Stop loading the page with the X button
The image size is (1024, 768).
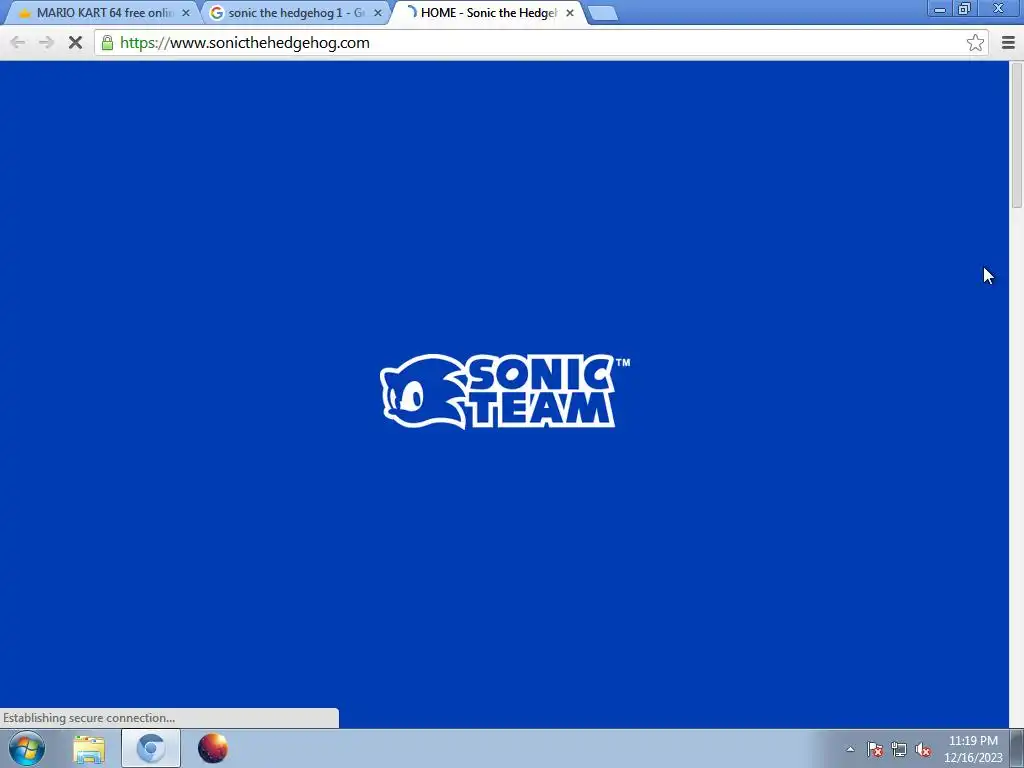click(x=75, y=43)
